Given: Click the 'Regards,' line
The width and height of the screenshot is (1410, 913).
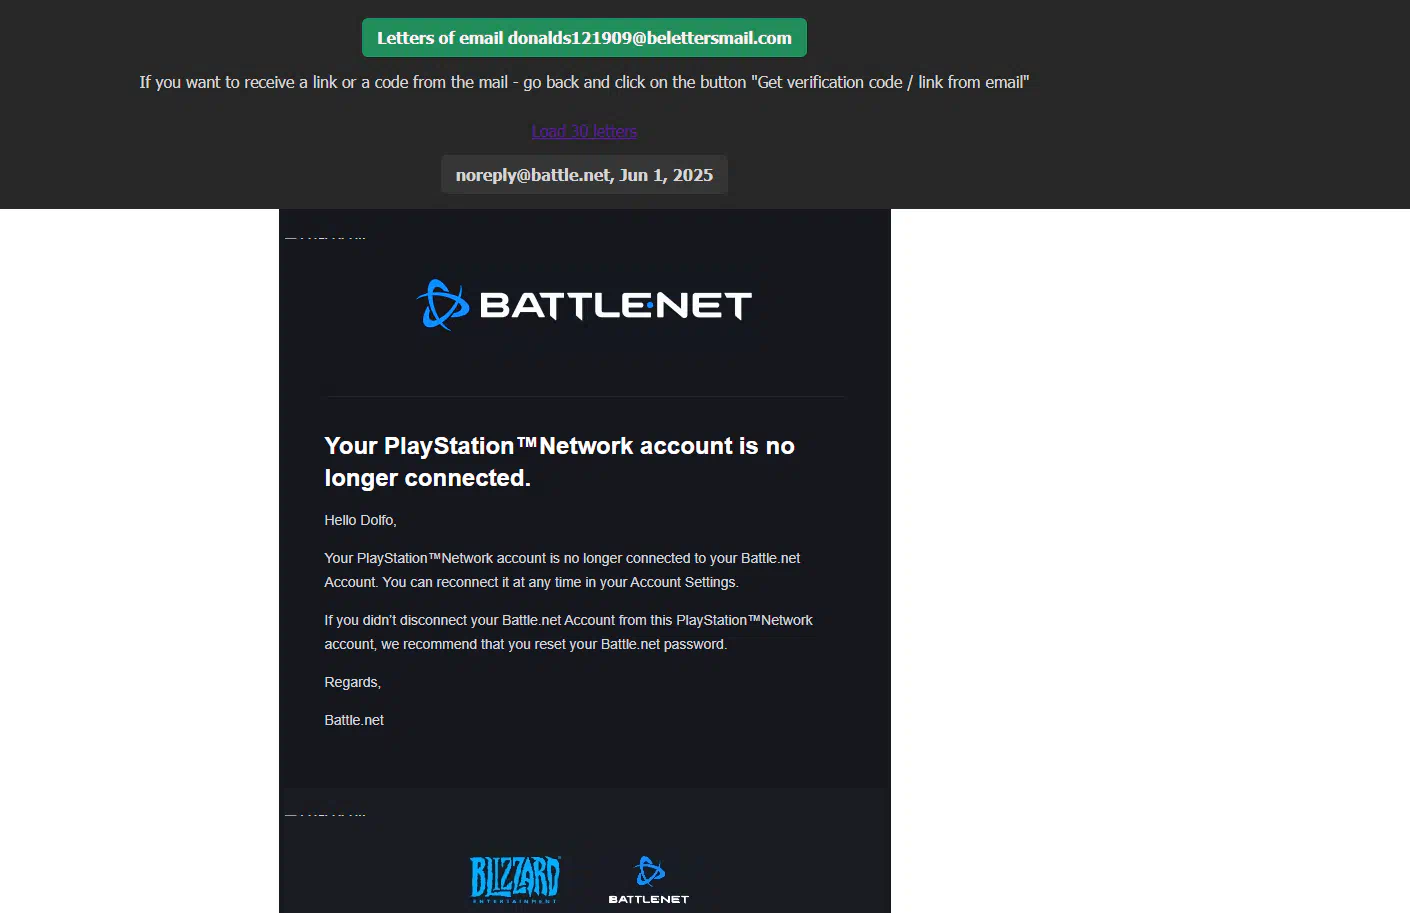Looking at the screenshot, I should click(352, 682).
